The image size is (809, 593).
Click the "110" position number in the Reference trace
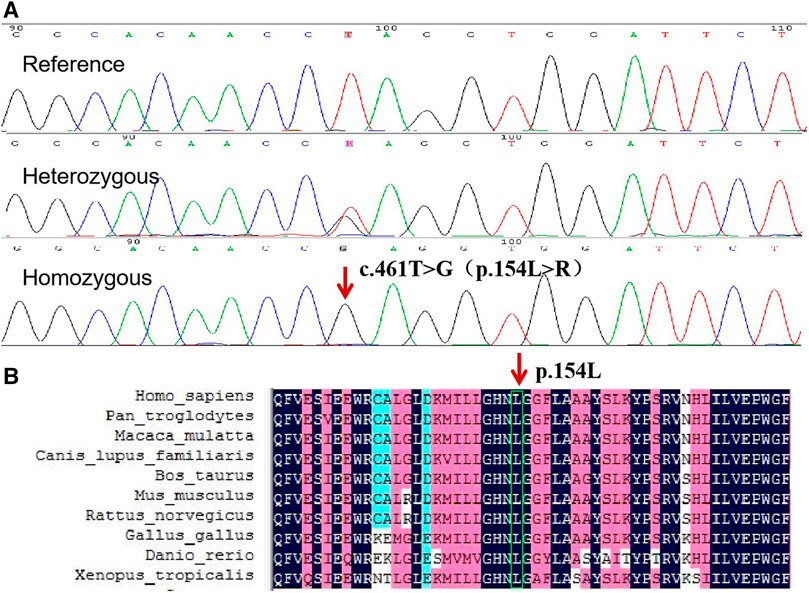pos(781,28)
